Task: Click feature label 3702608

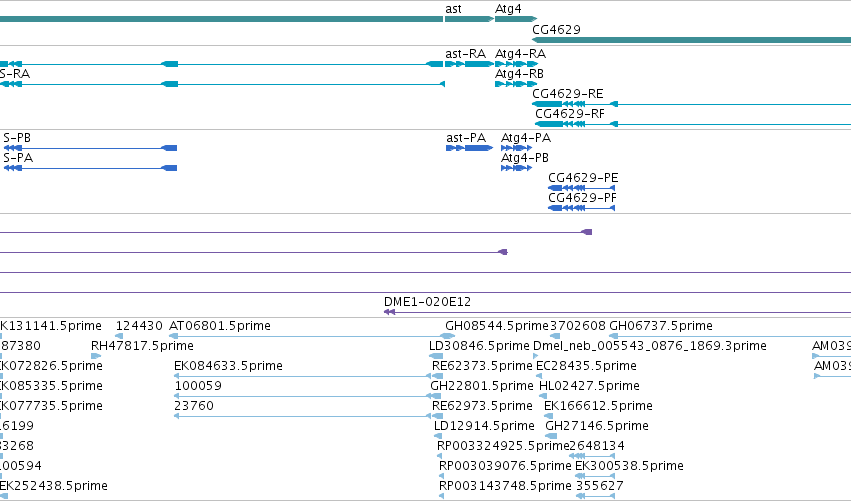Action: point(578,326)
